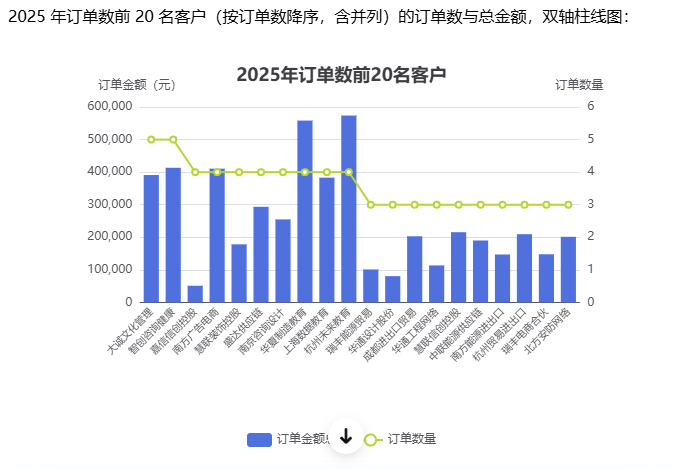Click the right axis value 3
Image resolution: width=679 pixels, height=469 pixels.
[x=591, y=204]
